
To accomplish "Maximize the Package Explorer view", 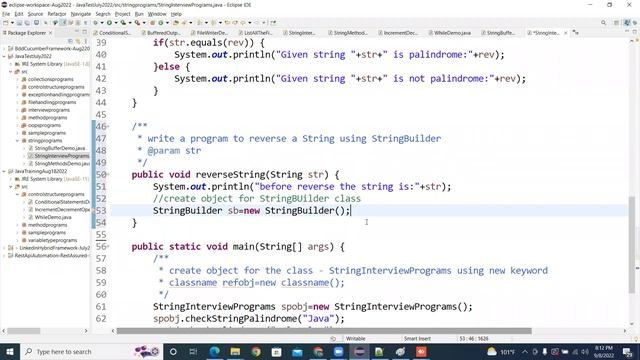I will pos(84,32).
